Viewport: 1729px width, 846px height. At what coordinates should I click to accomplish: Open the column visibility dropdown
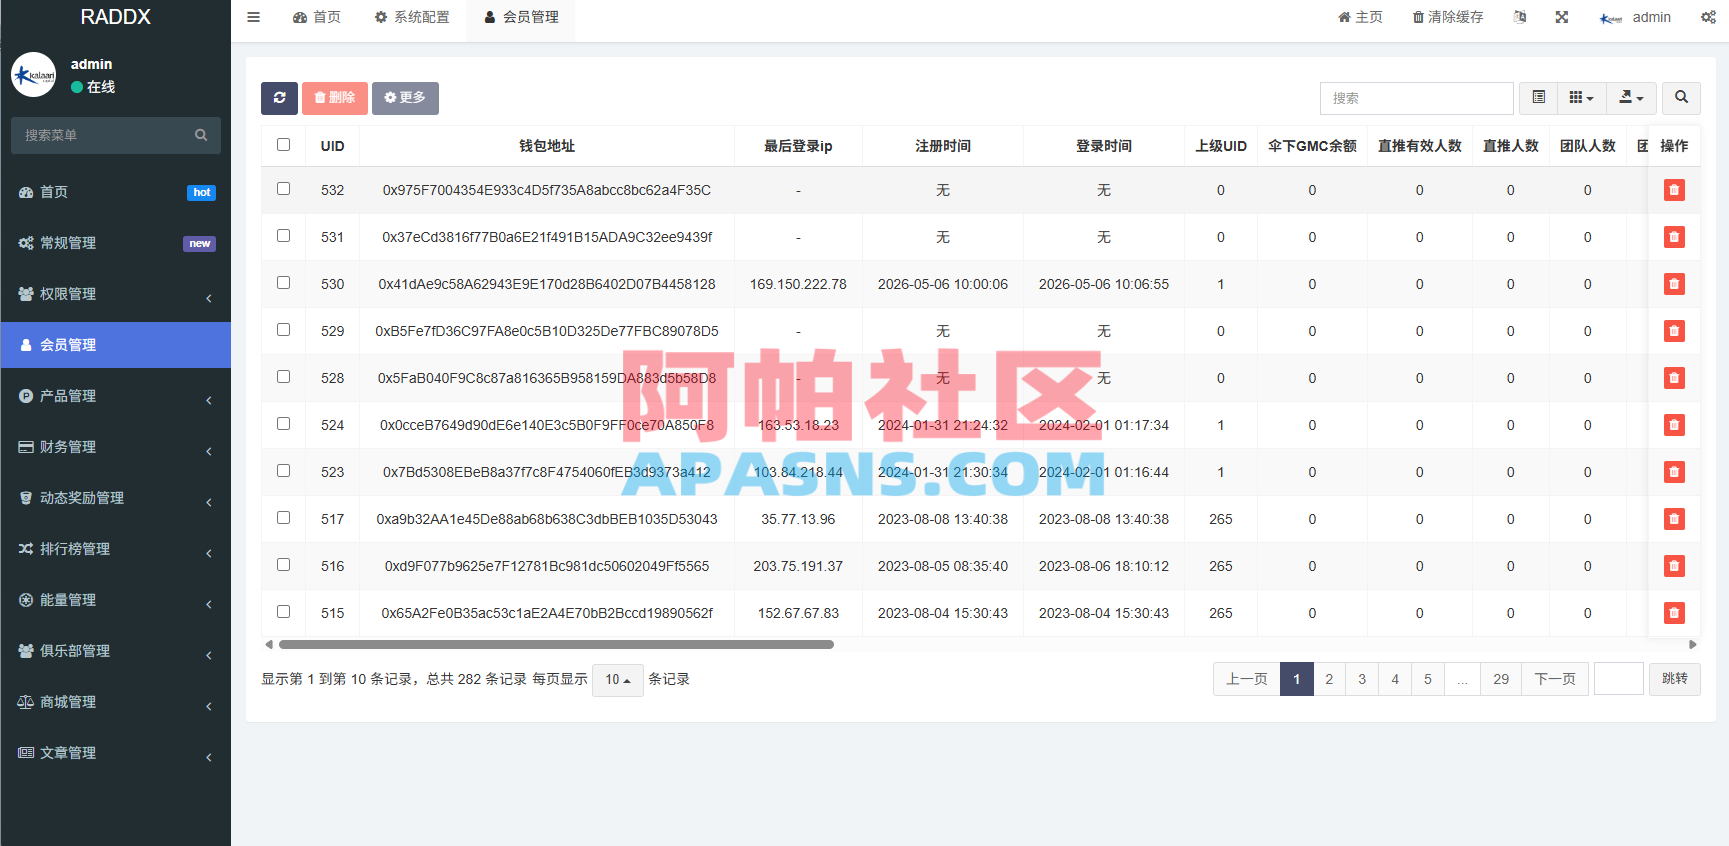1581,98
